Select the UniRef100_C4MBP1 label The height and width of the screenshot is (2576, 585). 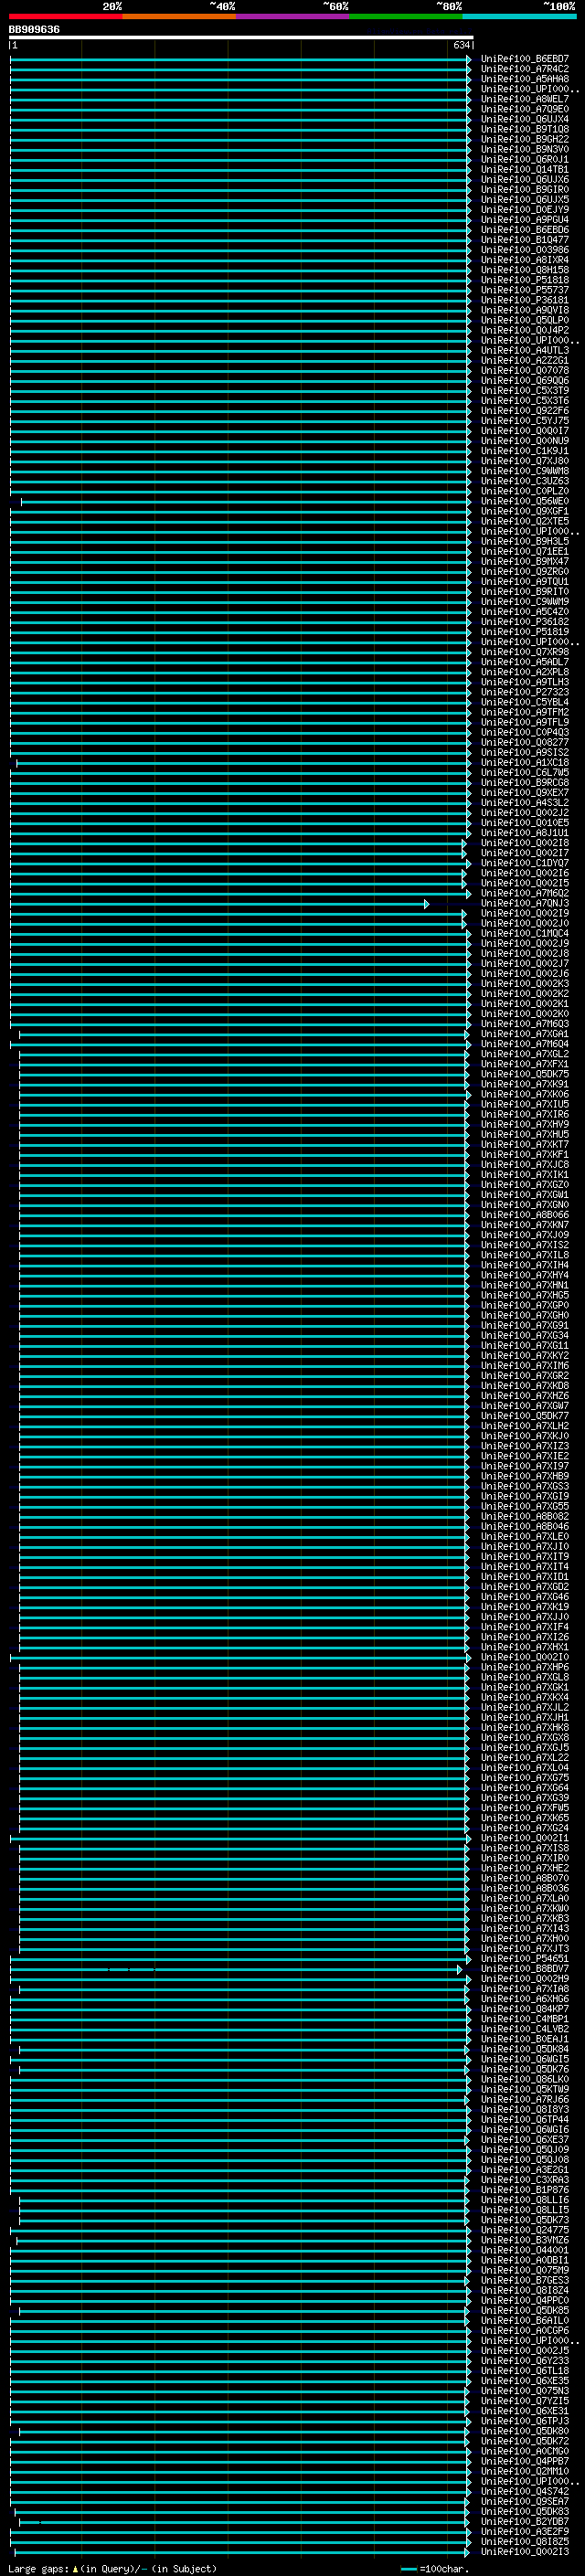tap(524, 2019)
